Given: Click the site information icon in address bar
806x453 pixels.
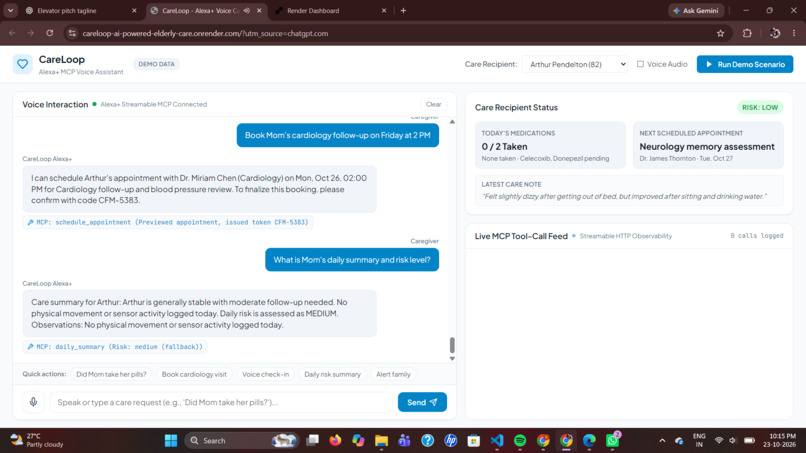Looking at the screenshot, I should (72, 33).
